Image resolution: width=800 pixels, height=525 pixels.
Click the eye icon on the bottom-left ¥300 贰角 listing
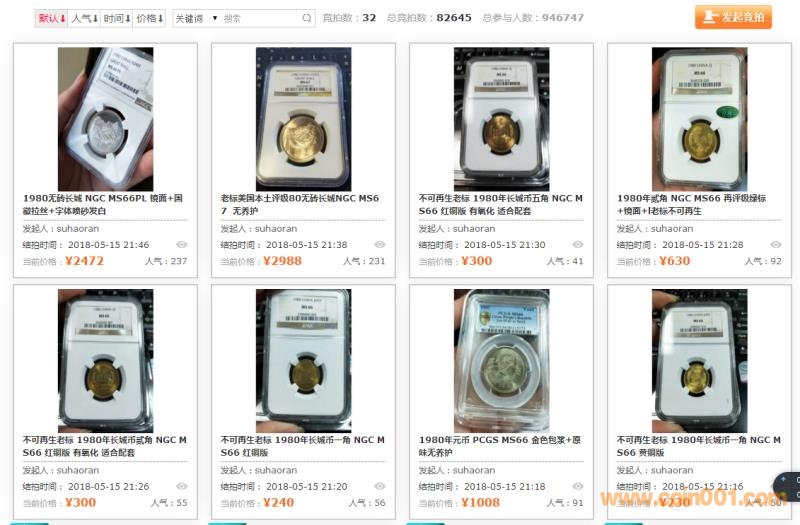[x=182, y=486]
